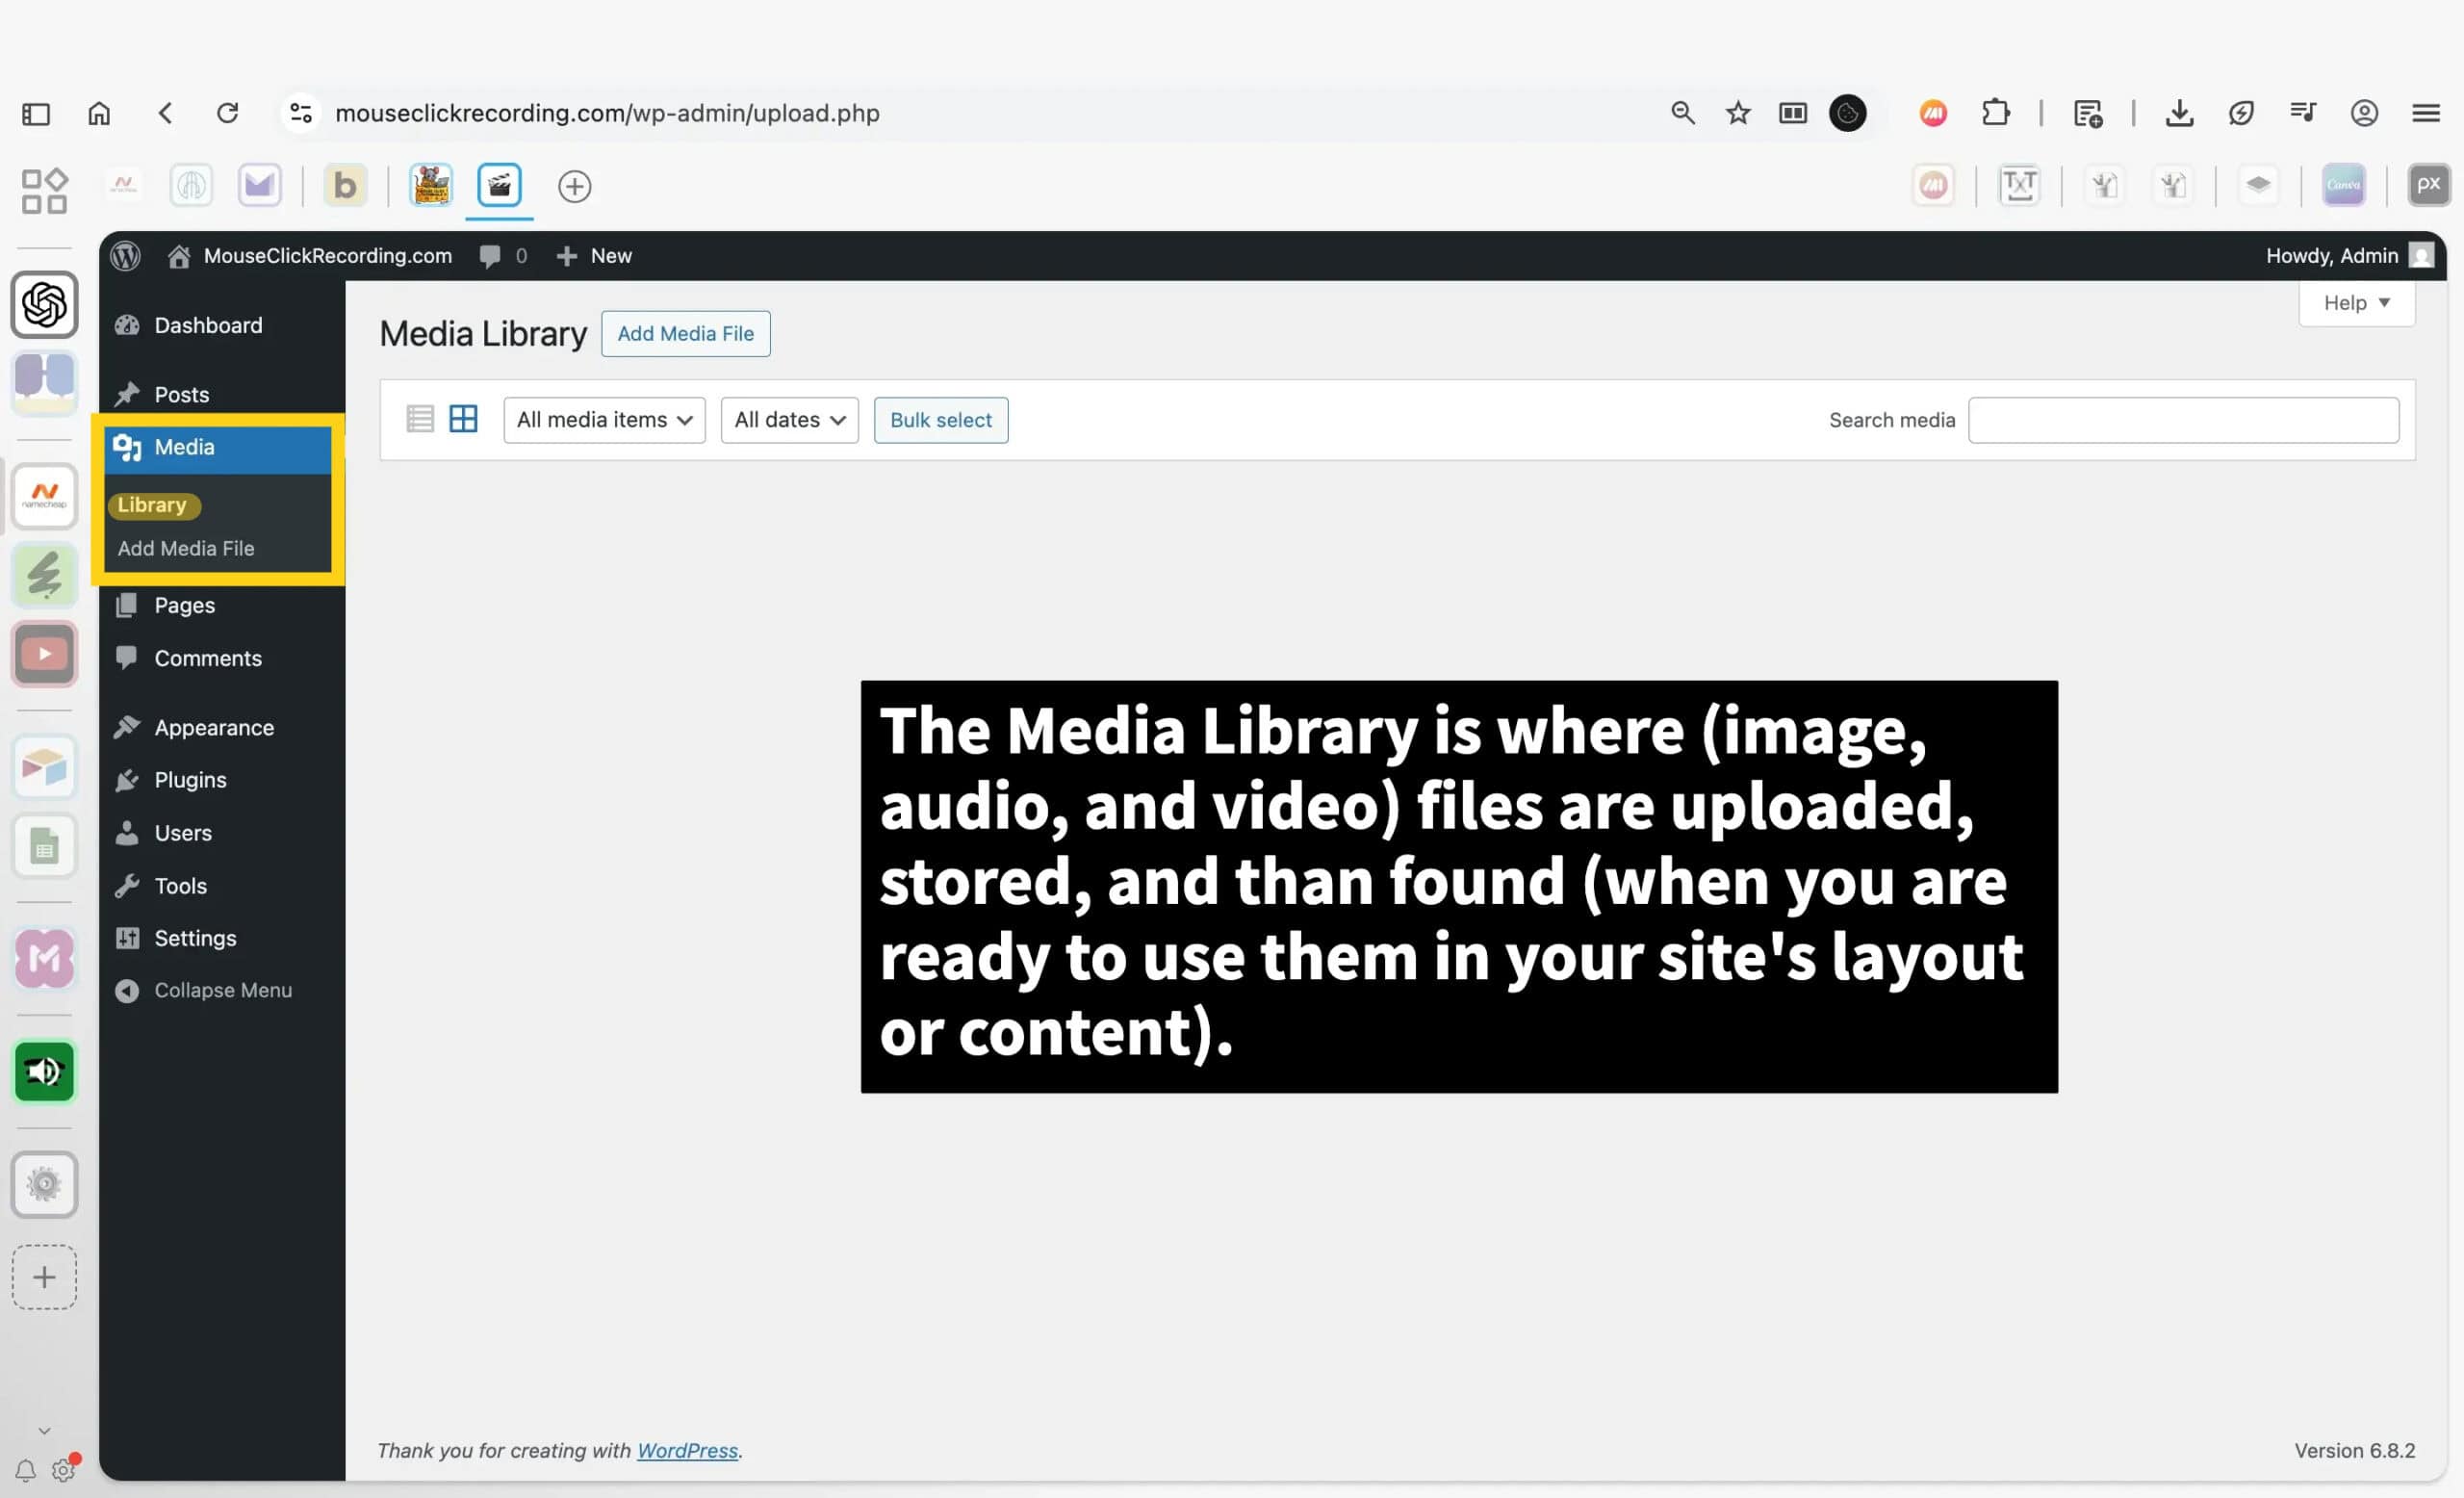Click the Bulk select button
This screenshot has width=2464, height=1498.
941,420
